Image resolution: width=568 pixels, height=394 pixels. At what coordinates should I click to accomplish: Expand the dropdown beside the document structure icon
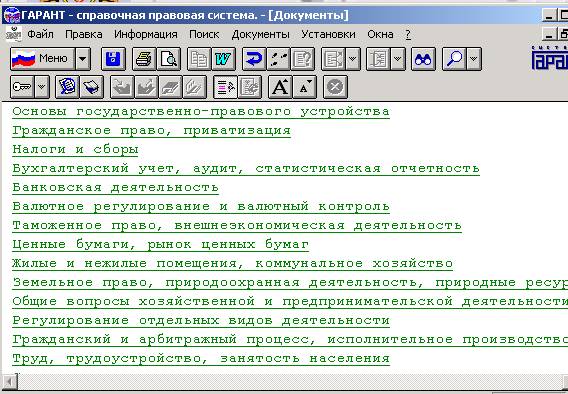(353, 59)
